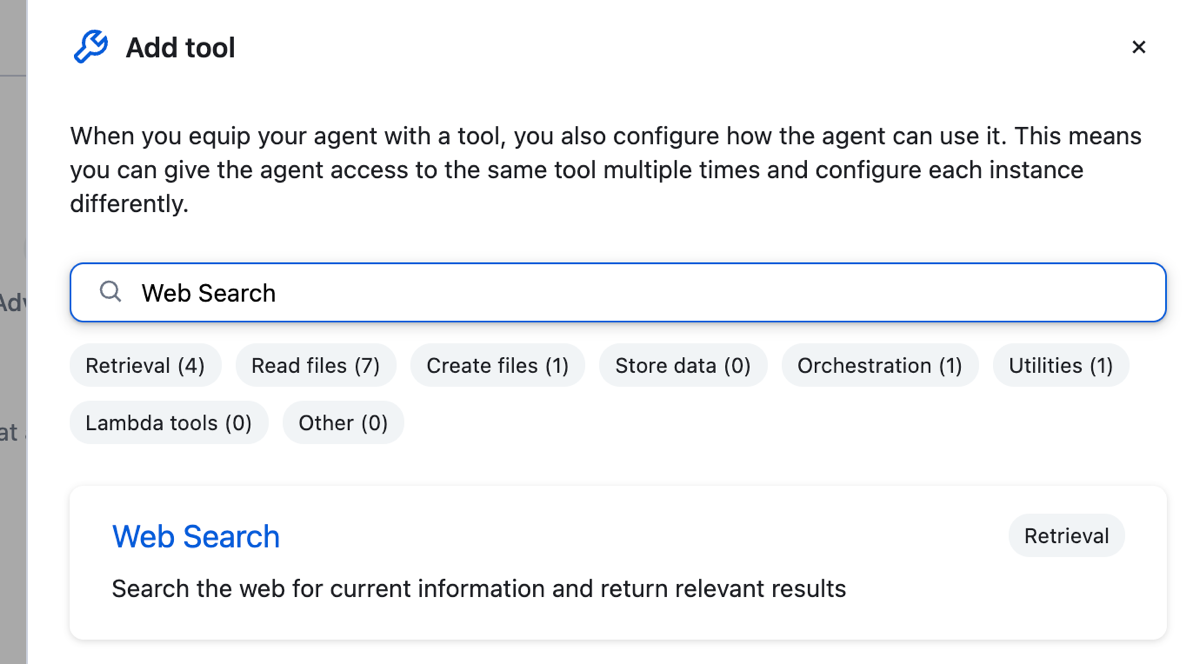Viewport: 1200px width, 664px height.
Task: Select the Read files (7) filter chip
Action: point(315,365)
